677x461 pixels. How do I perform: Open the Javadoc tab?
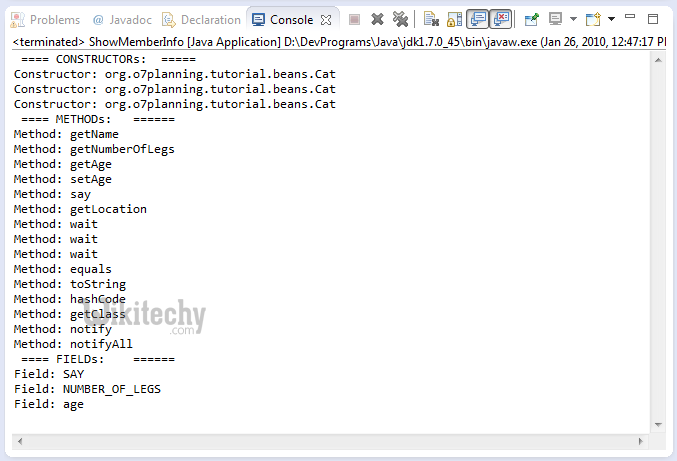pos(120,19)
